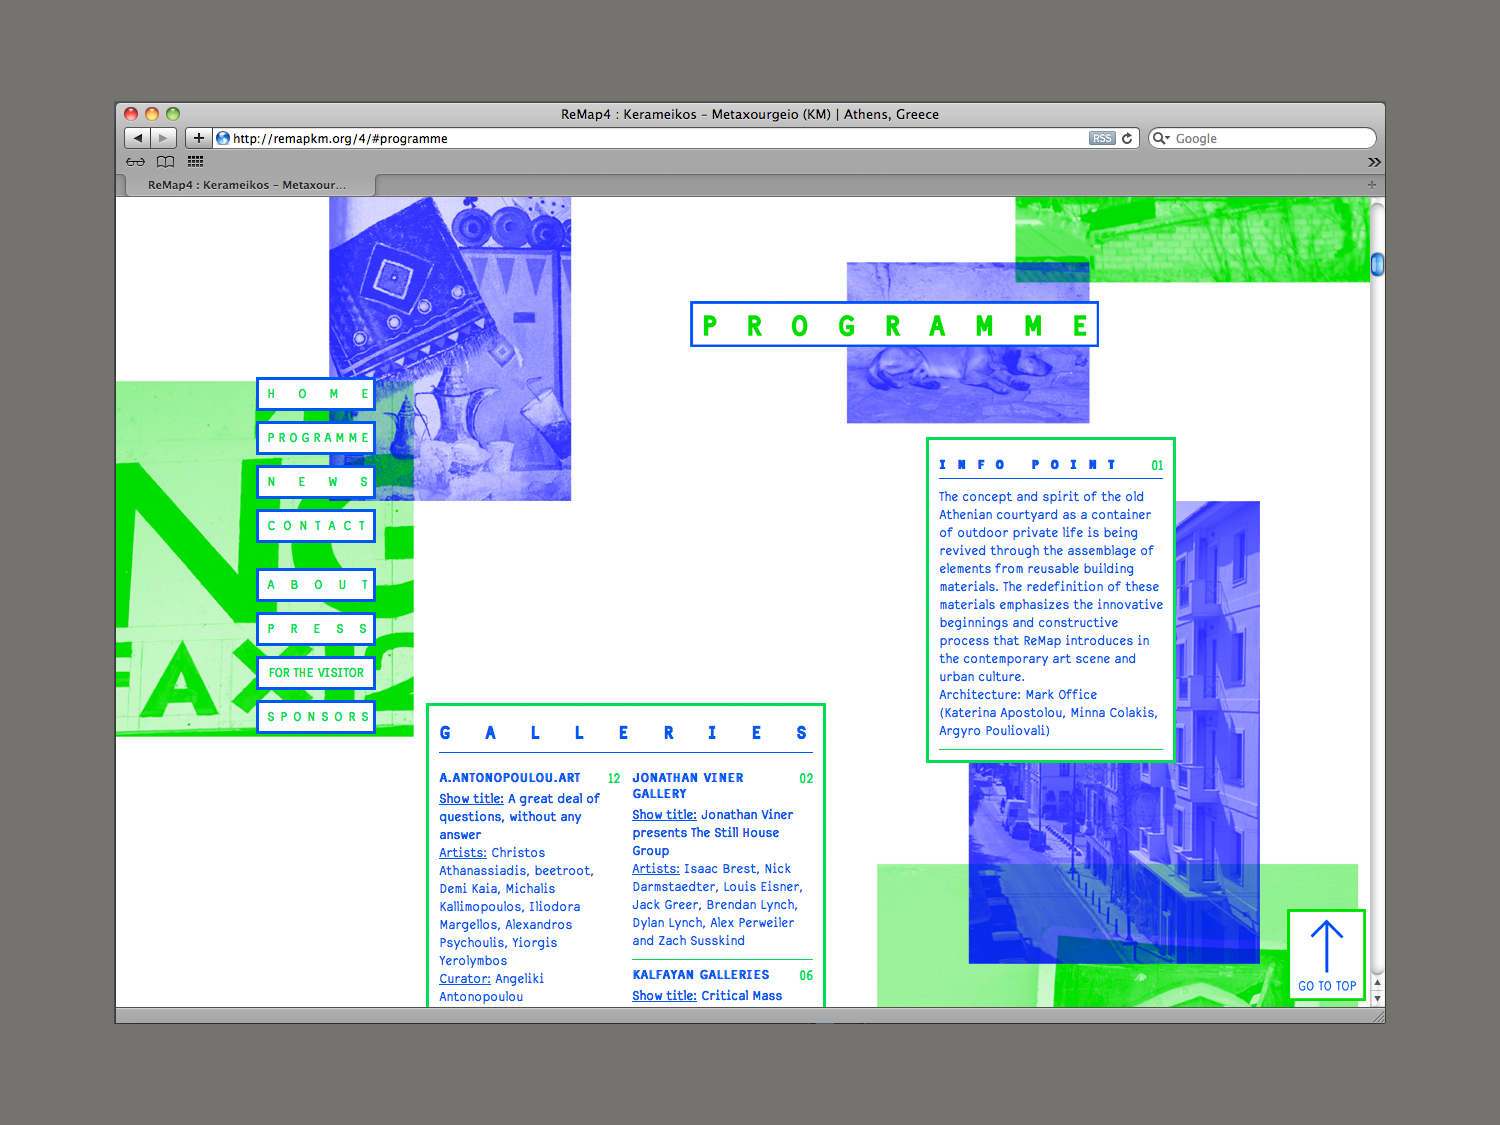1500x1125 pixels.
Task: Click Artists link under A.Antonopoulou.Art
Action: [x=463, y=853]
